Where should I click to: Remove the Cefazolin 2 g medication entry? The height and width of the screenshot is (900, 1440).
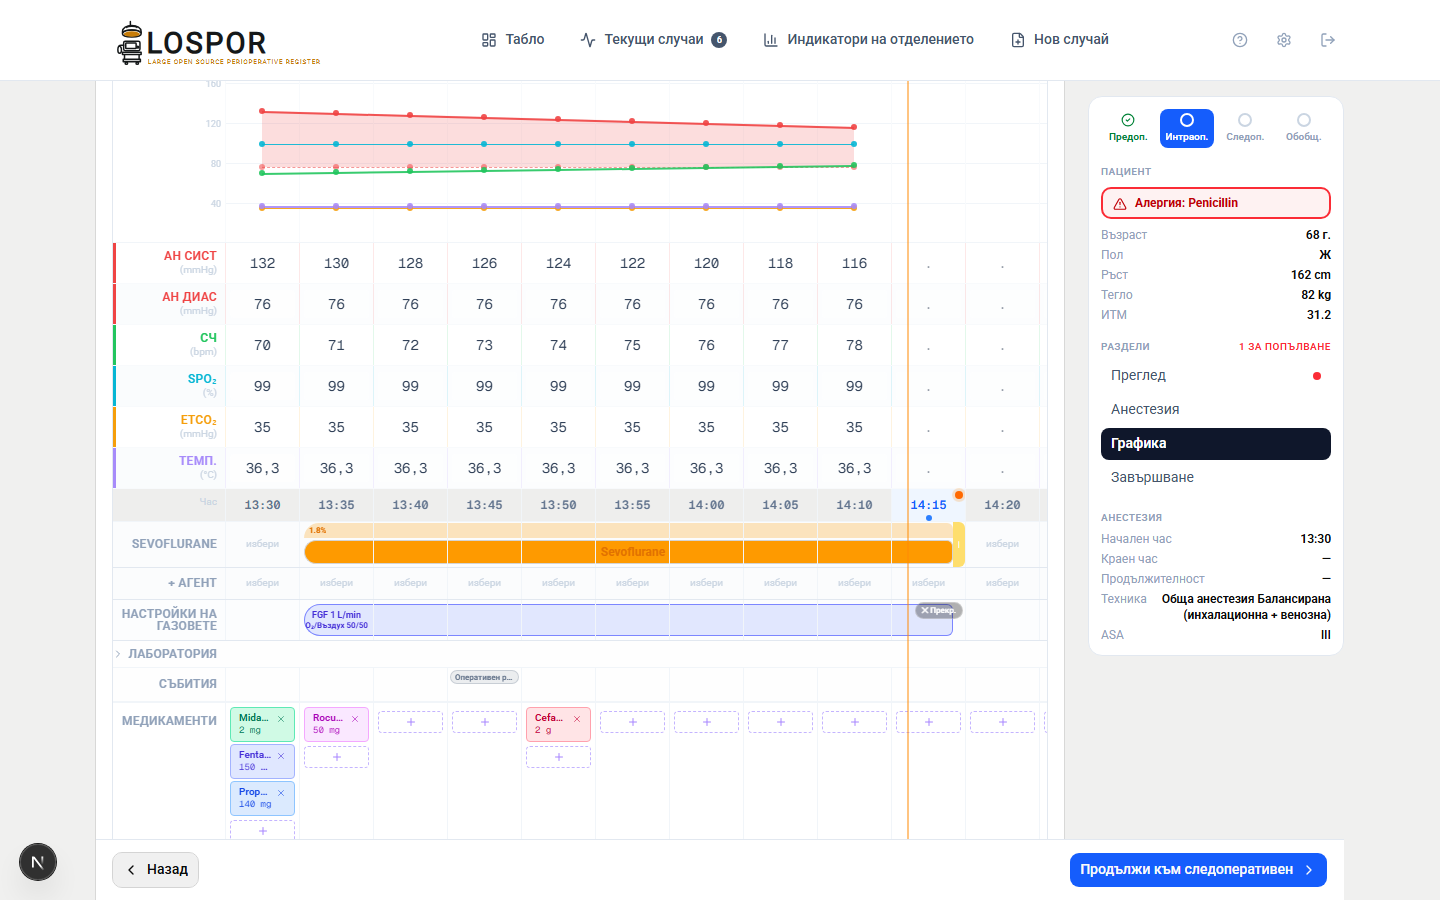(x=577, y=719)
